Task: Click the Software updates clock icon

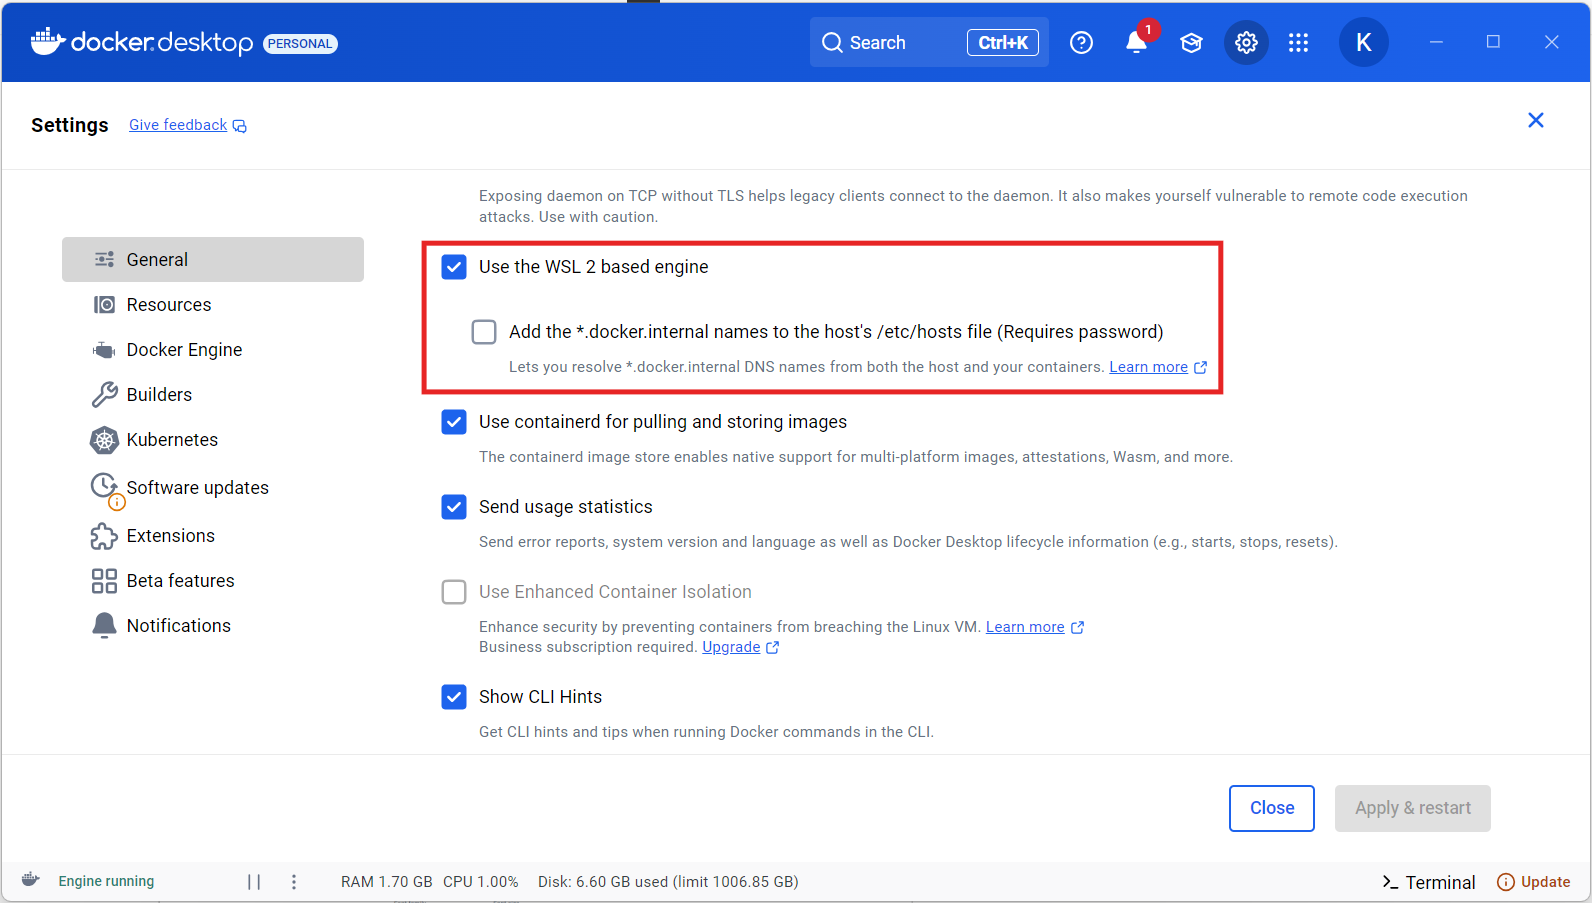Action: pos(105,488)
